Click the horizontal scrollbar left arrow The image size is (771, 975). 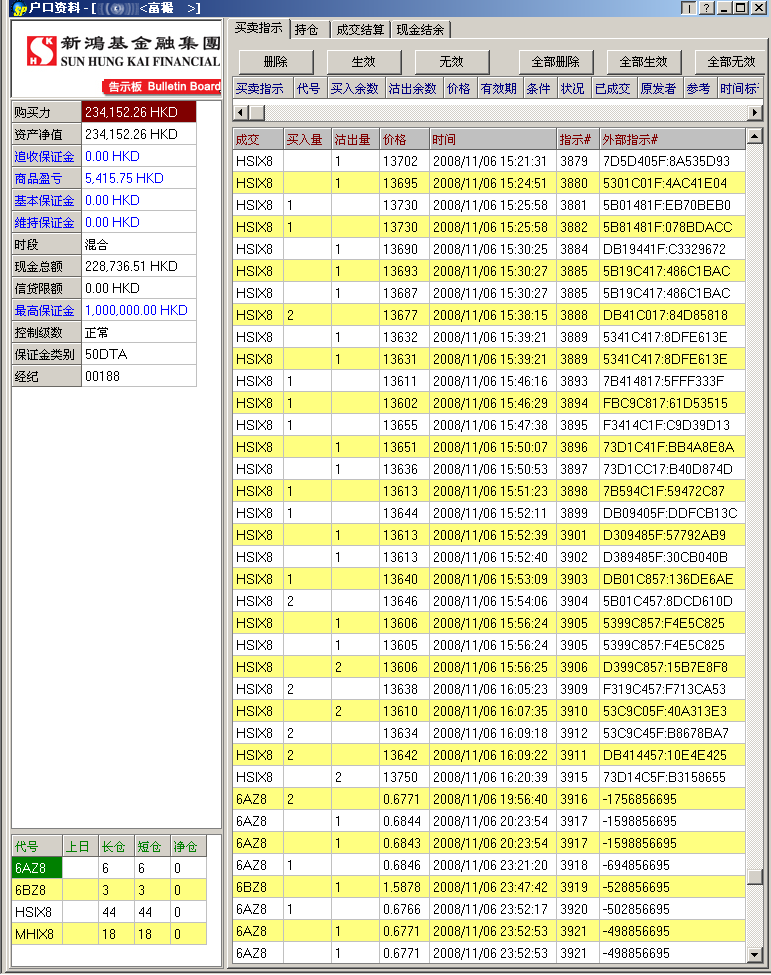coord(241,113)
